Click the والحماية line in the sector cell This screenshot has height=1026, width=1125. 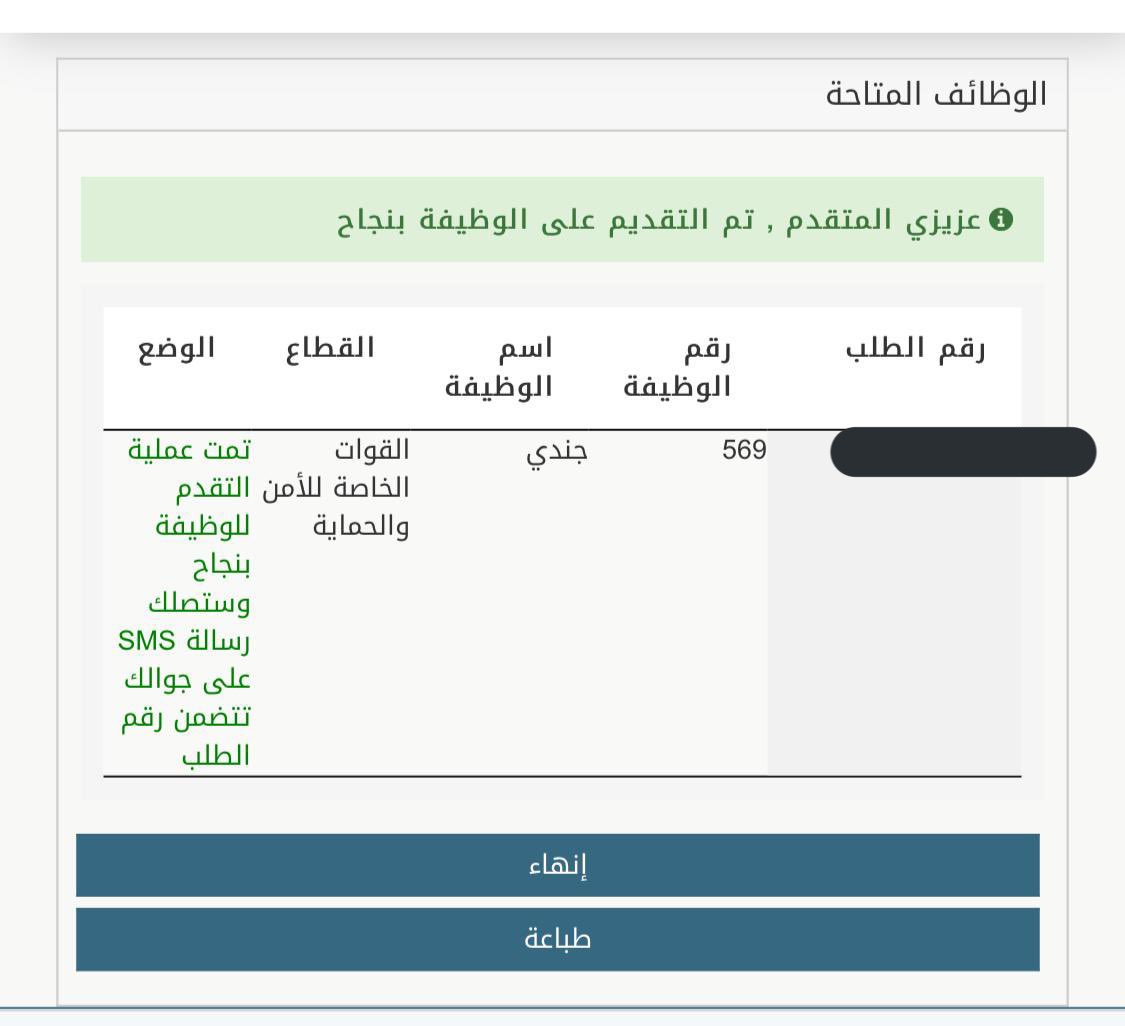(361, 527)
